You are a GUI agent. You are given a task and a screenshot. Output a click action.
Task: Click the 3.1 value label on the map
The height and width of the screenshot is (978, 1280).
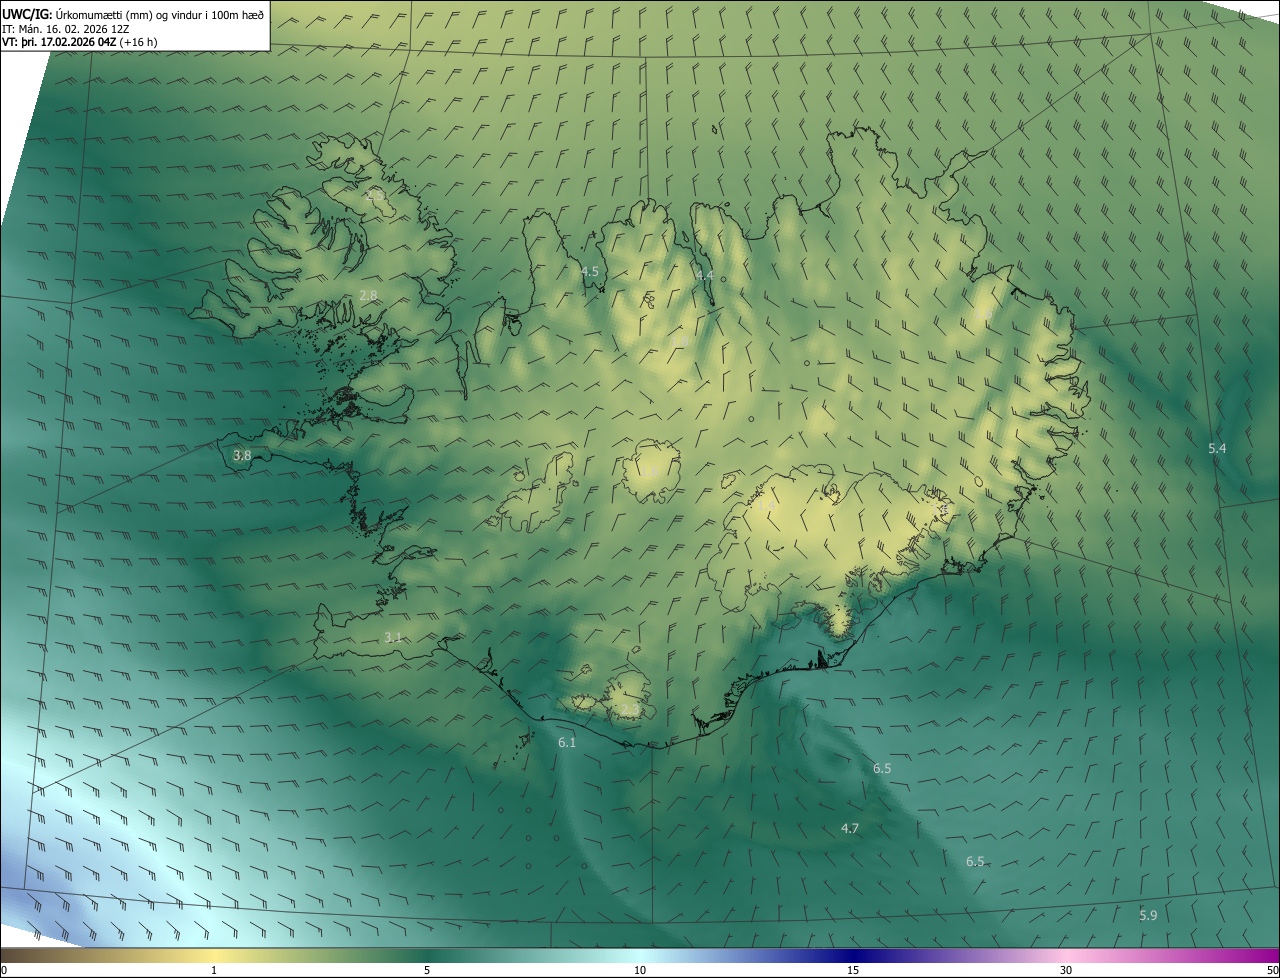(x=393, y=637)
